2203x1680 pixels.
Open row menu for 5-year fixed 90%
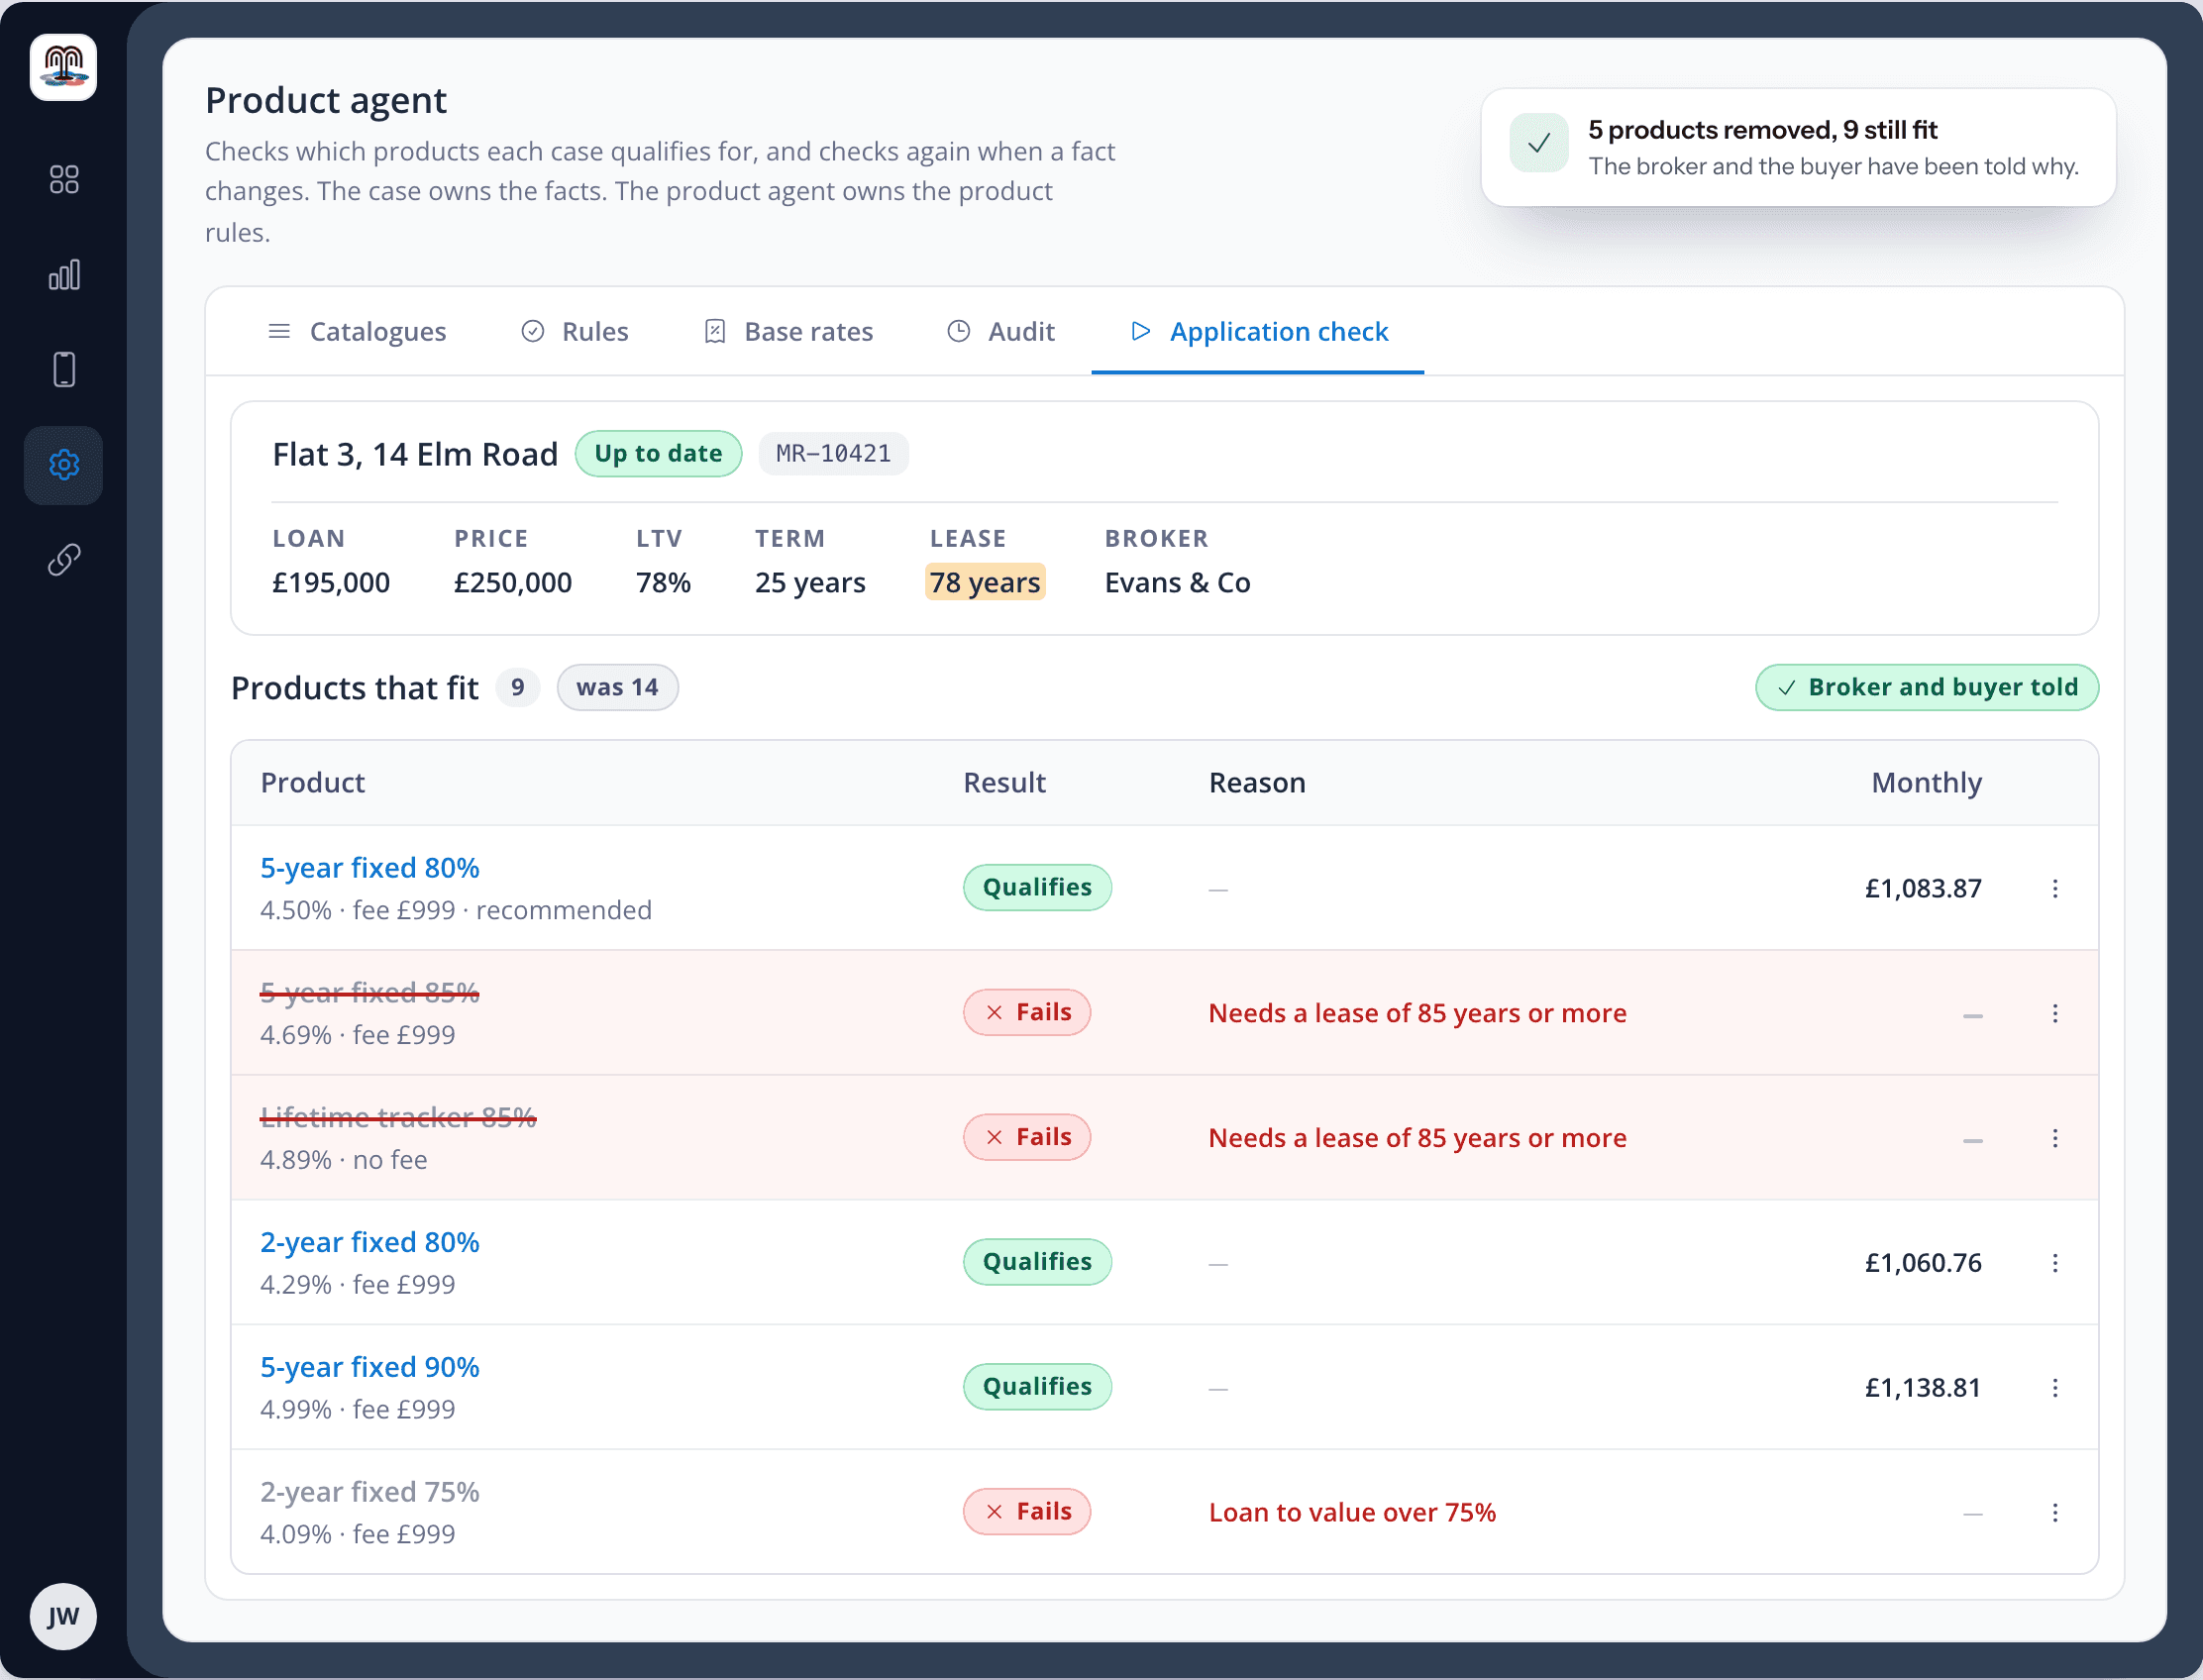pyautogui.click(x=2055, y=1388)
